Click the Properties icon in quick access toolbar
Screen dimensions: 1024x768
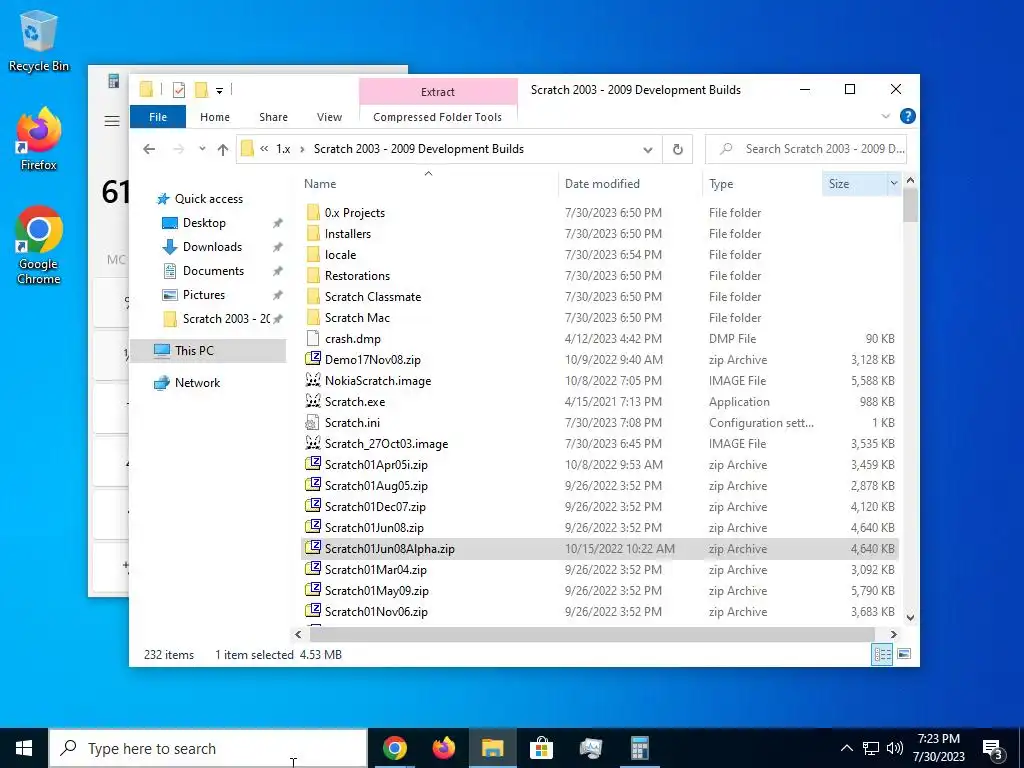pyautogui.click(x=178, y=90)
